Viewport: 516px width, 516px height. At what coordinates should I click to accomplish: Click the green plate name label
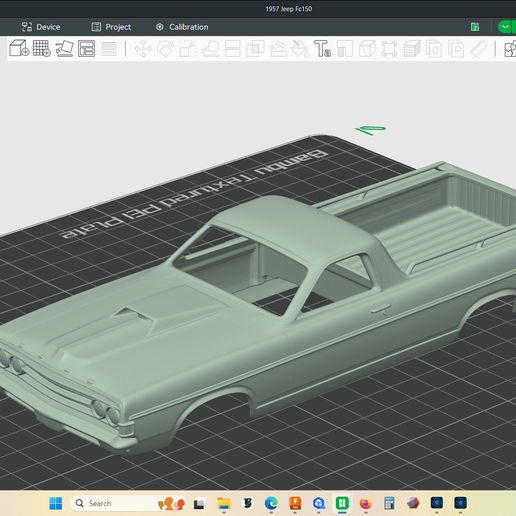click(x=371, y=130)
